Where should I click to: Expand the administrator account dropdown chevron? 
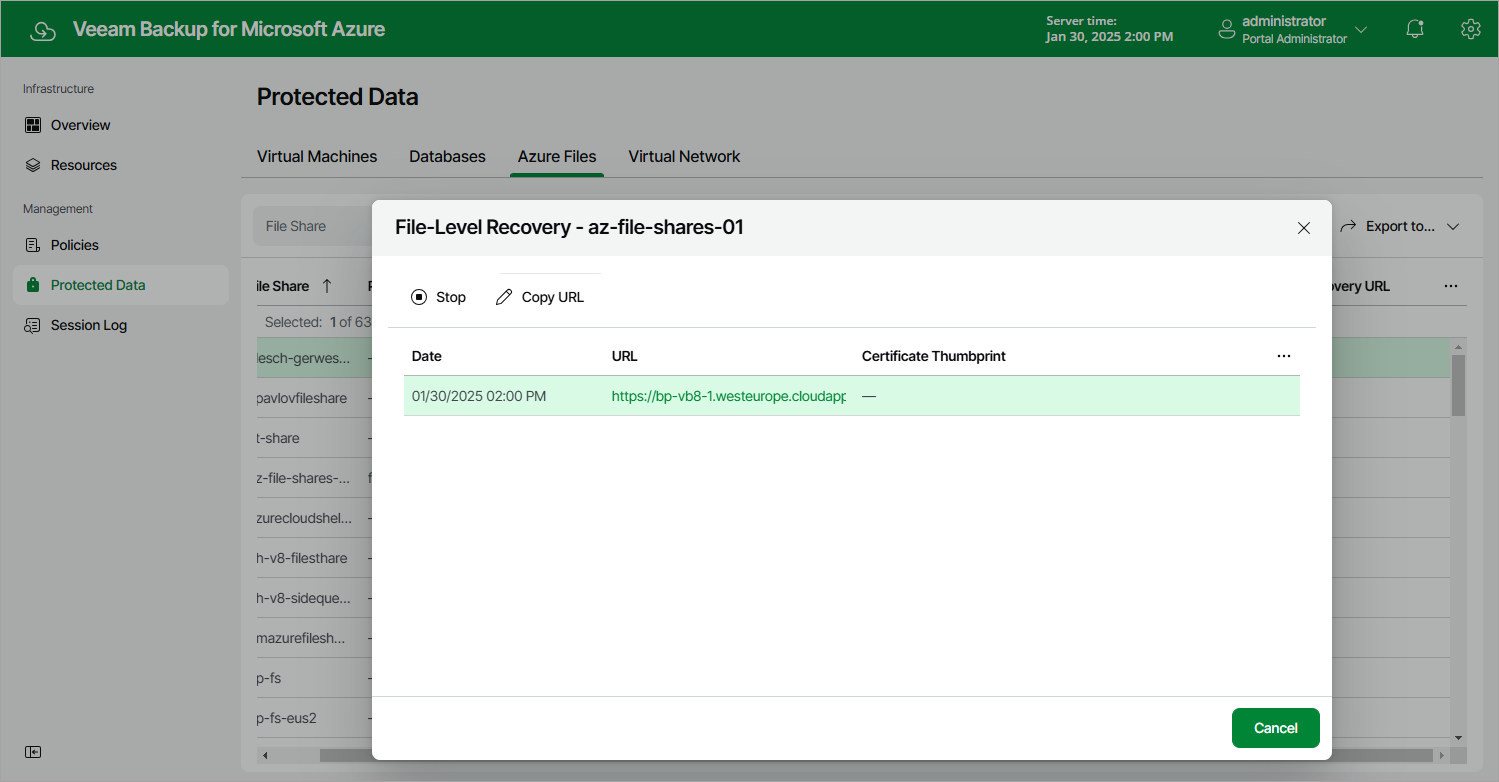pos(1361,30)
